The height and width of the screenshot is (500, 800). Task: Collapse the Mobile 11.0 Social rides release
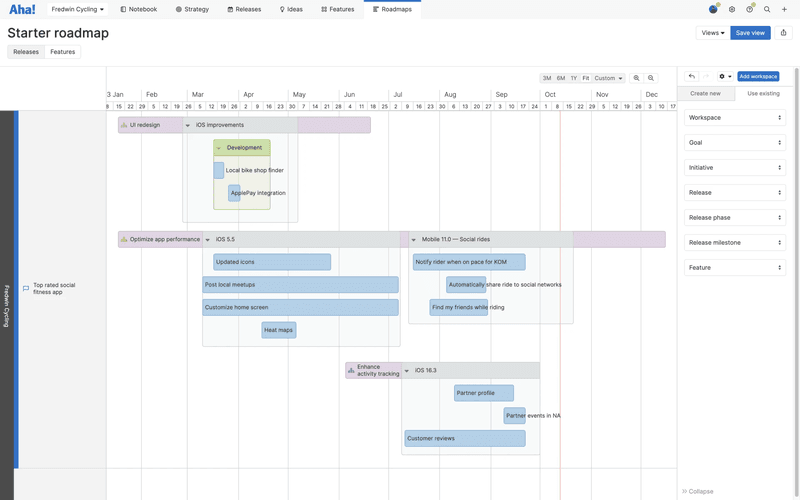(x=414, y=240)
